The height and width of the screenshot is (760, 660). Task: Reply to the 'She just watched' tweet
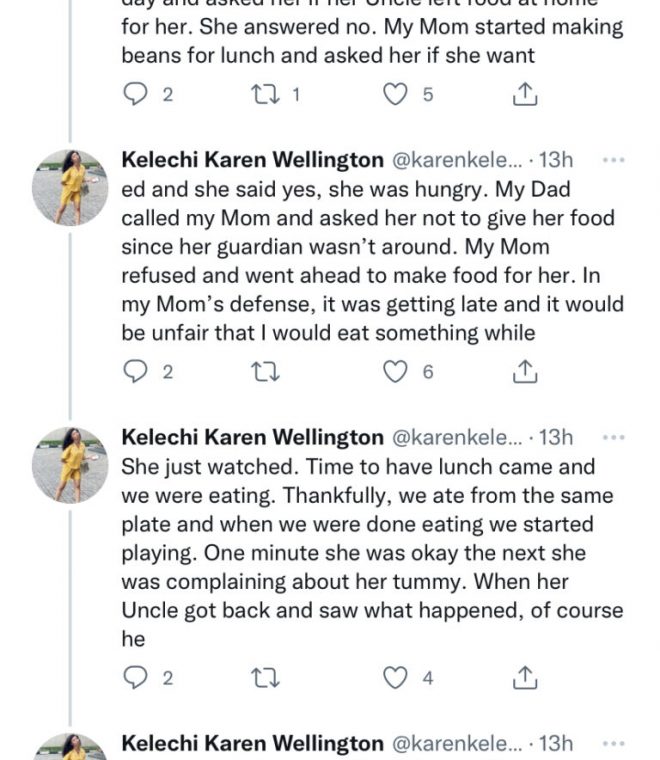(135, 678)
